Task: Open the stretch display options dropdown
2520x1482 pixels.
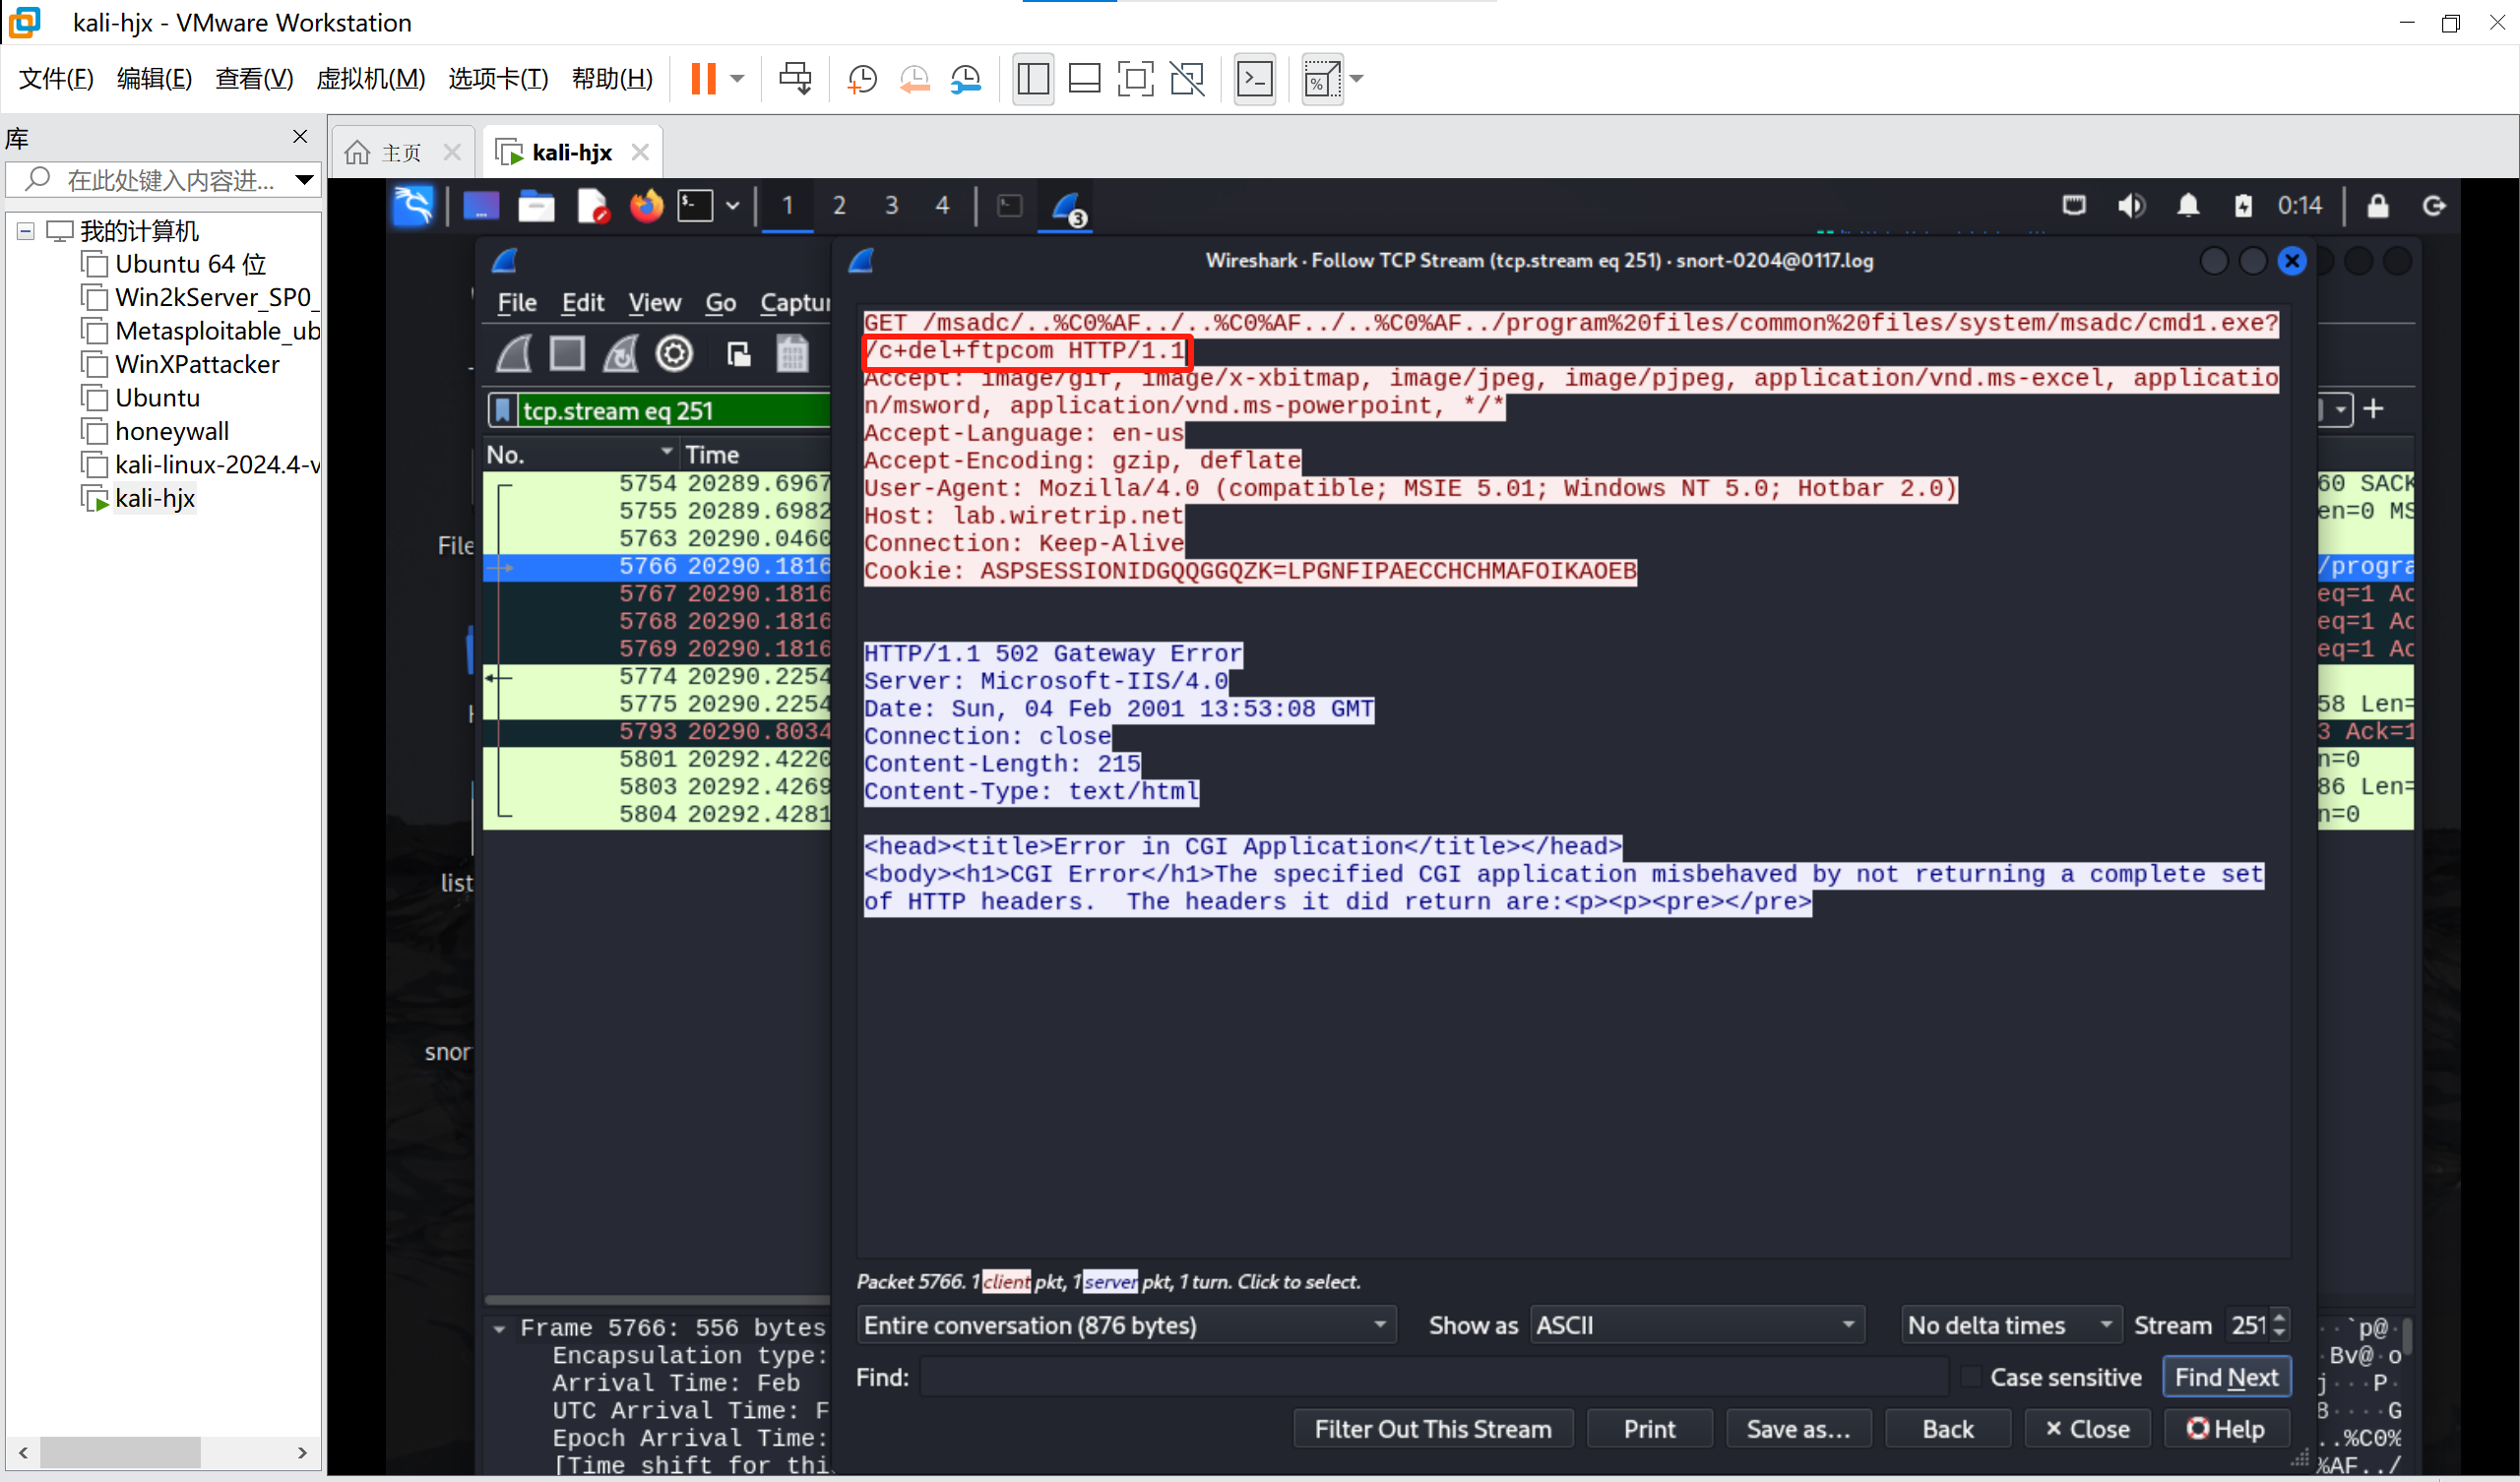Action: tap(1357, 79)
